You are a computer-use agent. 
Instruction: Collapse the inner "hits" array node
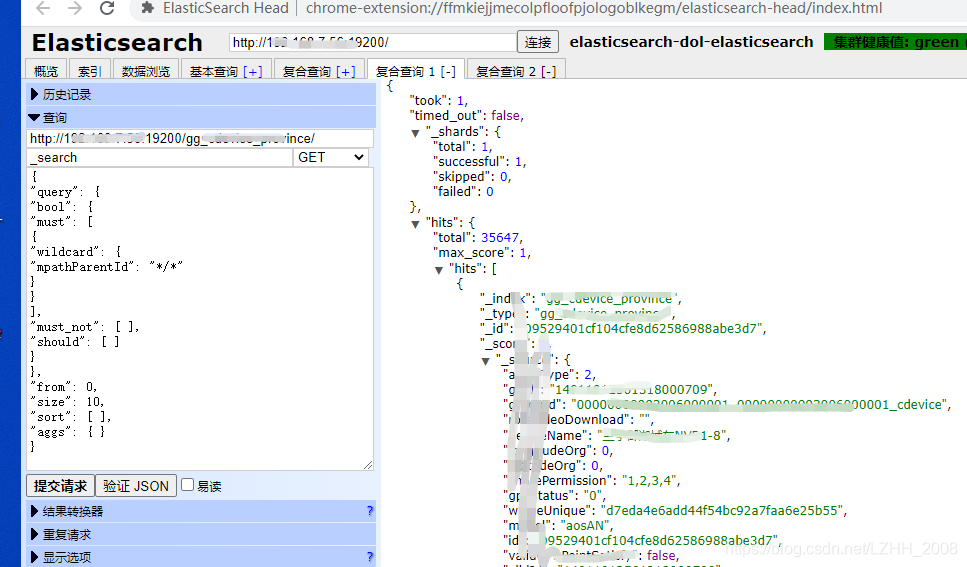438,270
